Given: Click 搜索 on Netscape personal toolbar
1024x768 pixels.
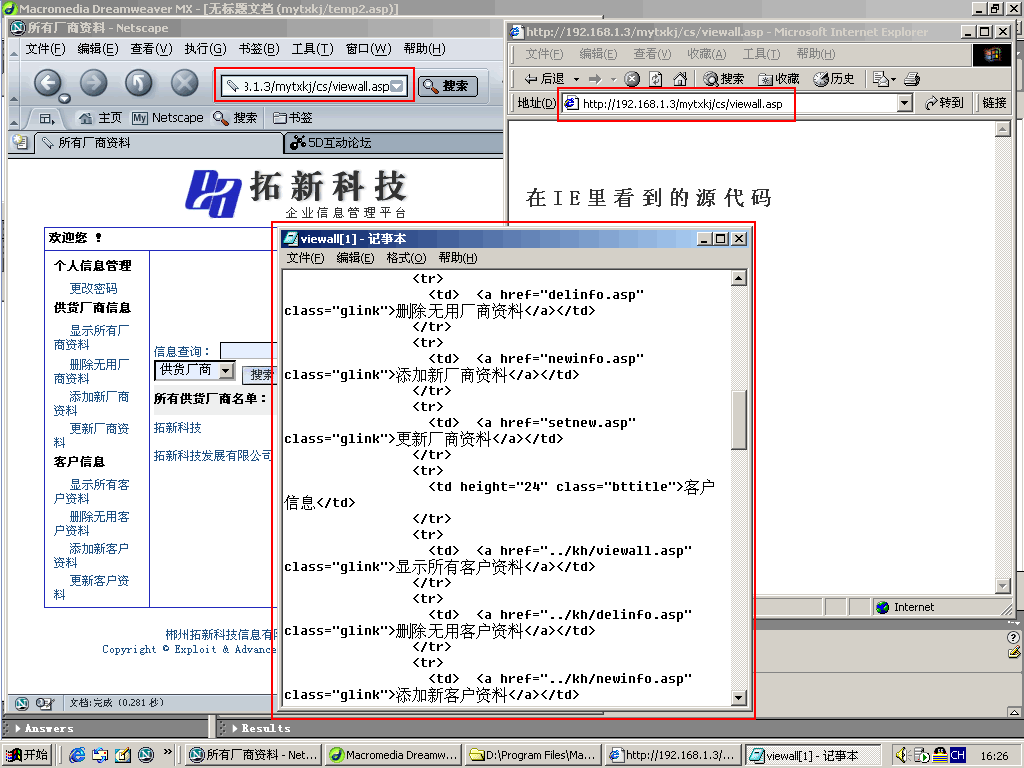Looking at the screenshot, I should 236,118.
